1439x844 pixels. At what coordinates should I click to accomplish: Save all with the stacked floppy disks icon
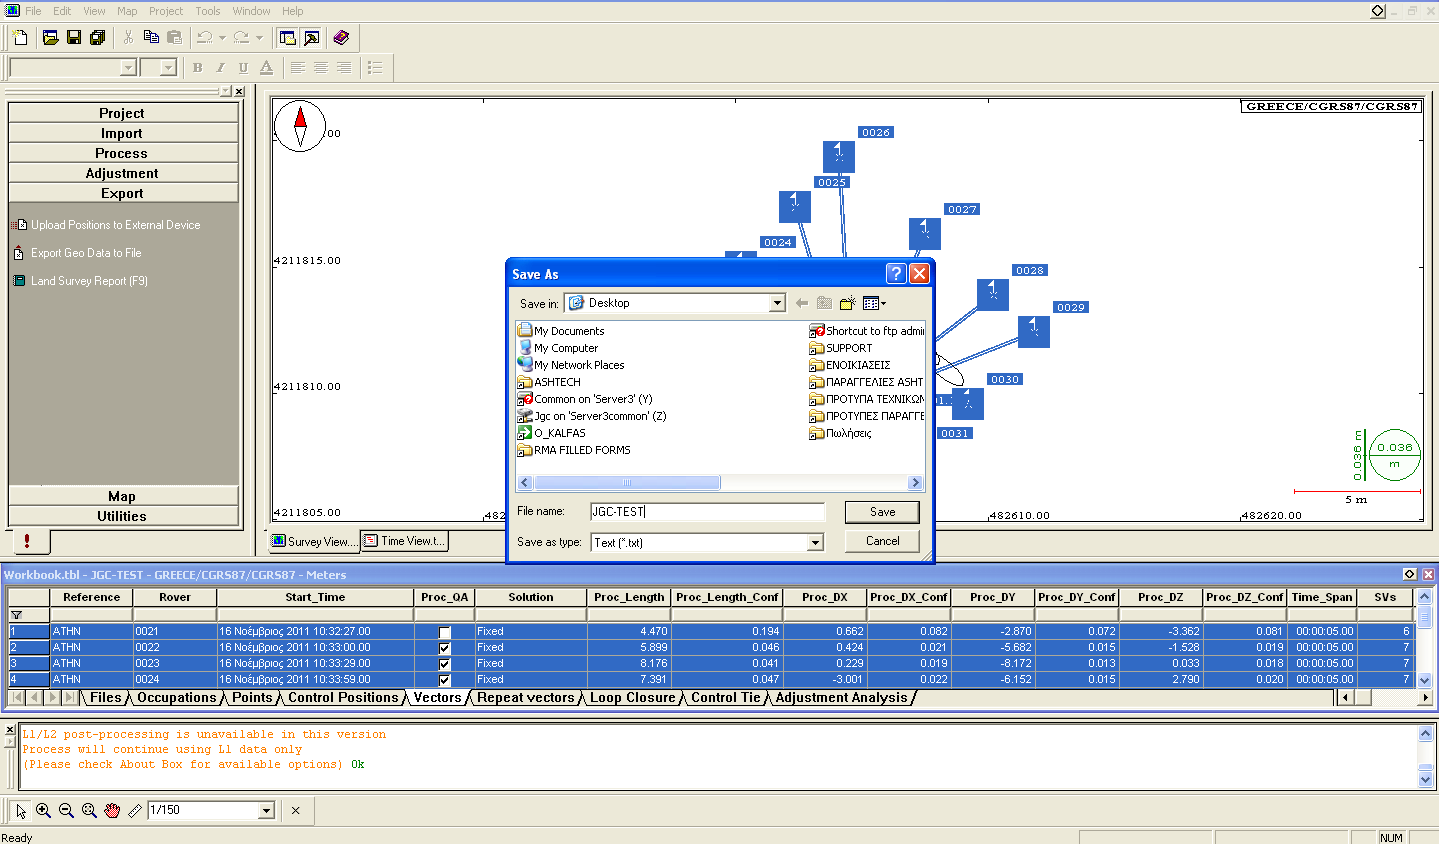point(97,38)
